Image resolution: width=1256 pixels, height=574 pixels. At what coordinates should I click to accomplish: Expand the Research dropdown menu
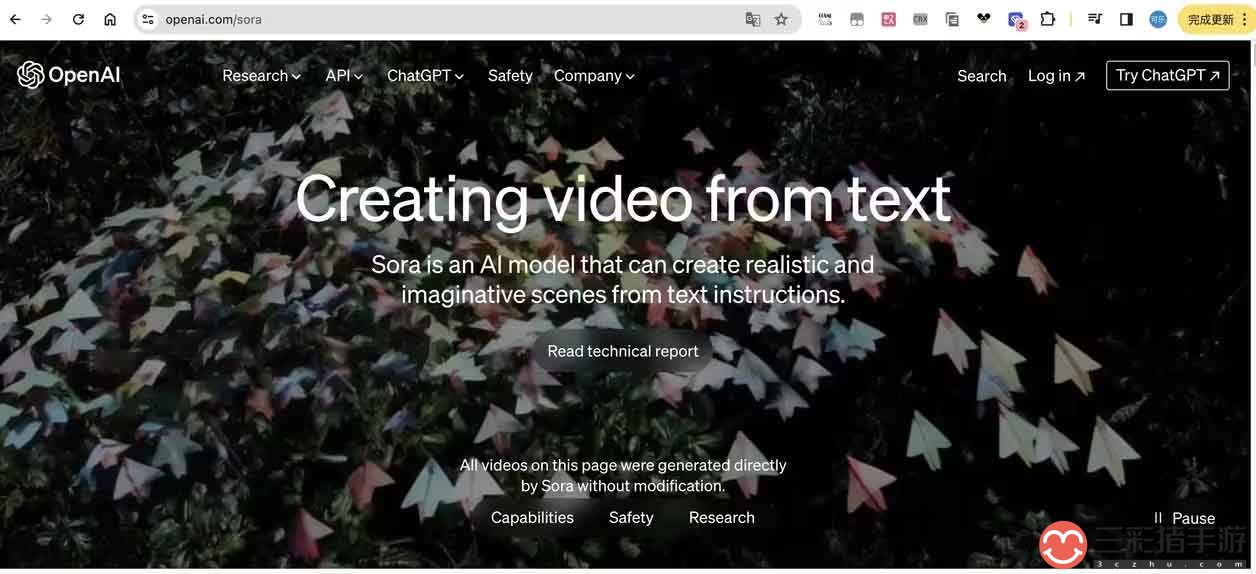coord(261,76)
